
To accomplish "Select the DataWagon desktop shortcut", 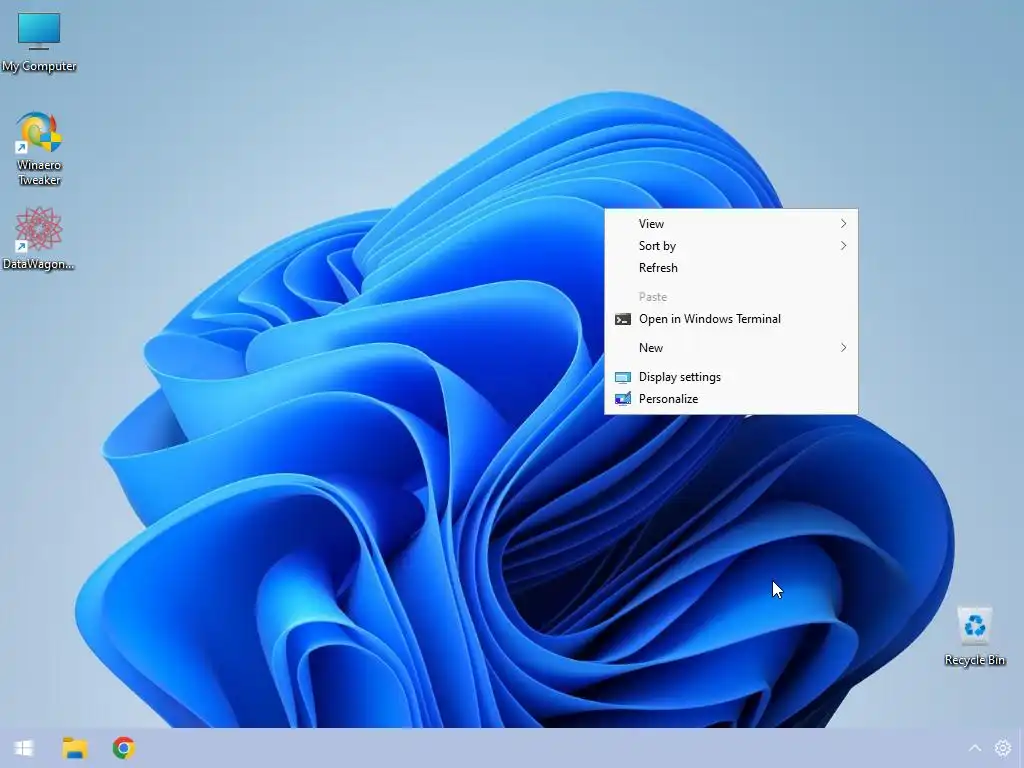I will point(39,238).
